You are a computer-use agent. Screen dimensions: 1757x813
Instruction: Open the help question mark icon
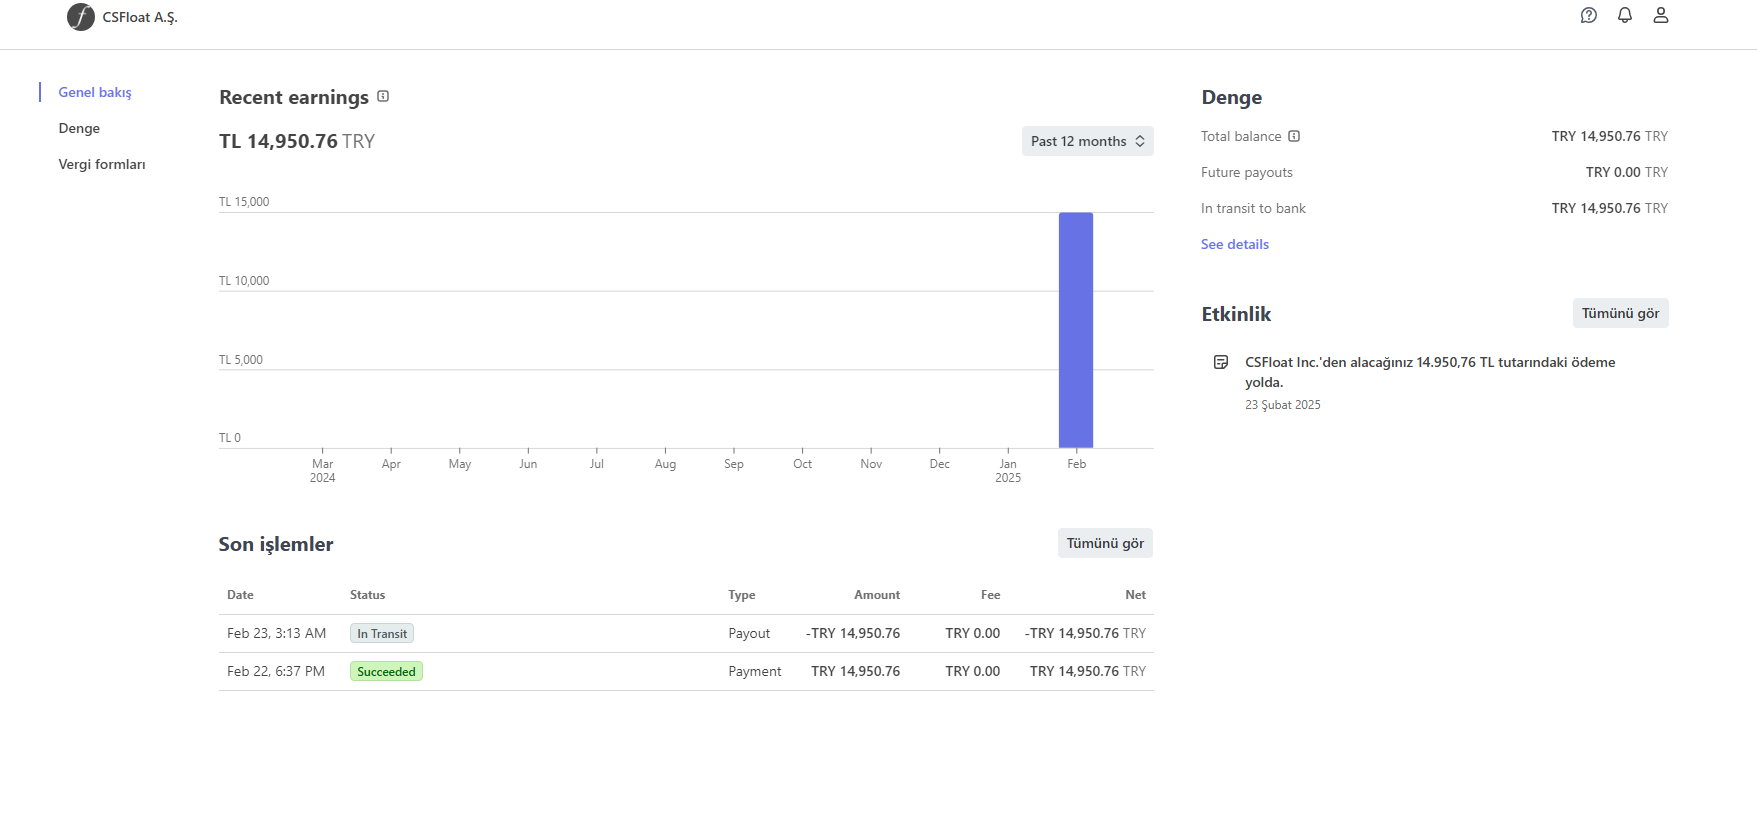[x=1589, y=15]
